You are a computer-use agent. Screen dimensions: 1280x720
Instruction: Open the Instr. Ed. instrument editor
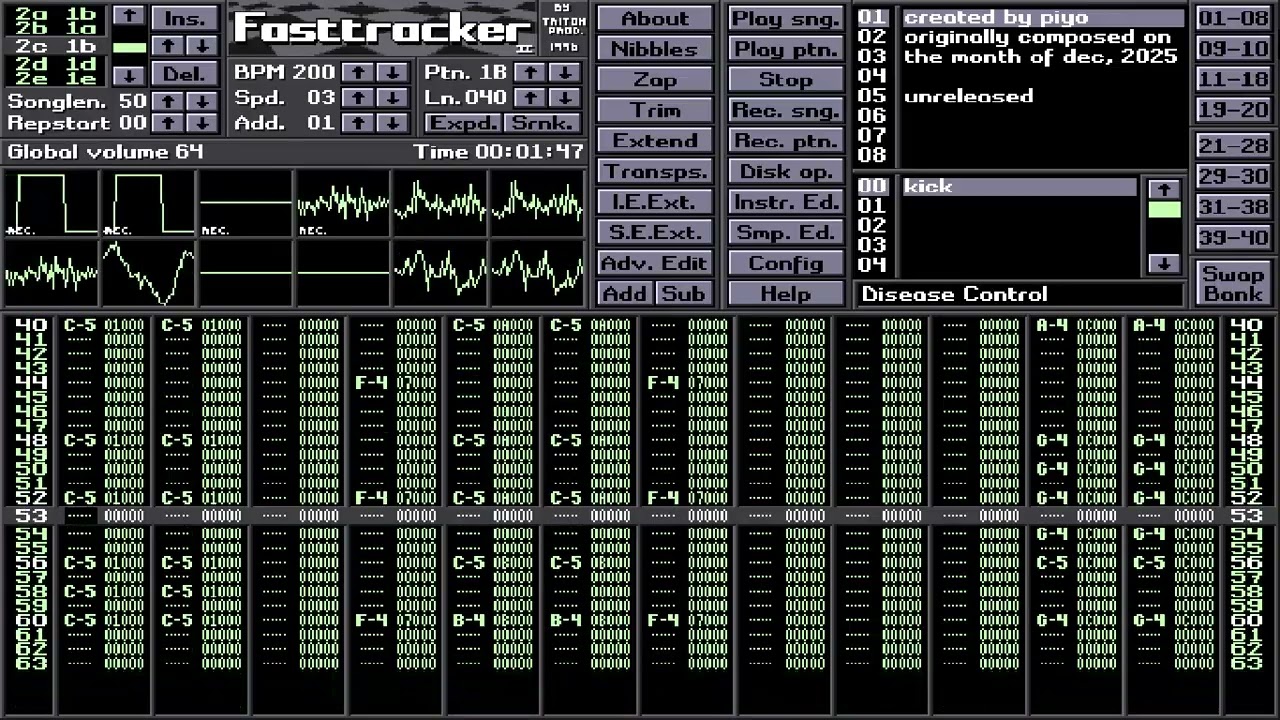786,202
